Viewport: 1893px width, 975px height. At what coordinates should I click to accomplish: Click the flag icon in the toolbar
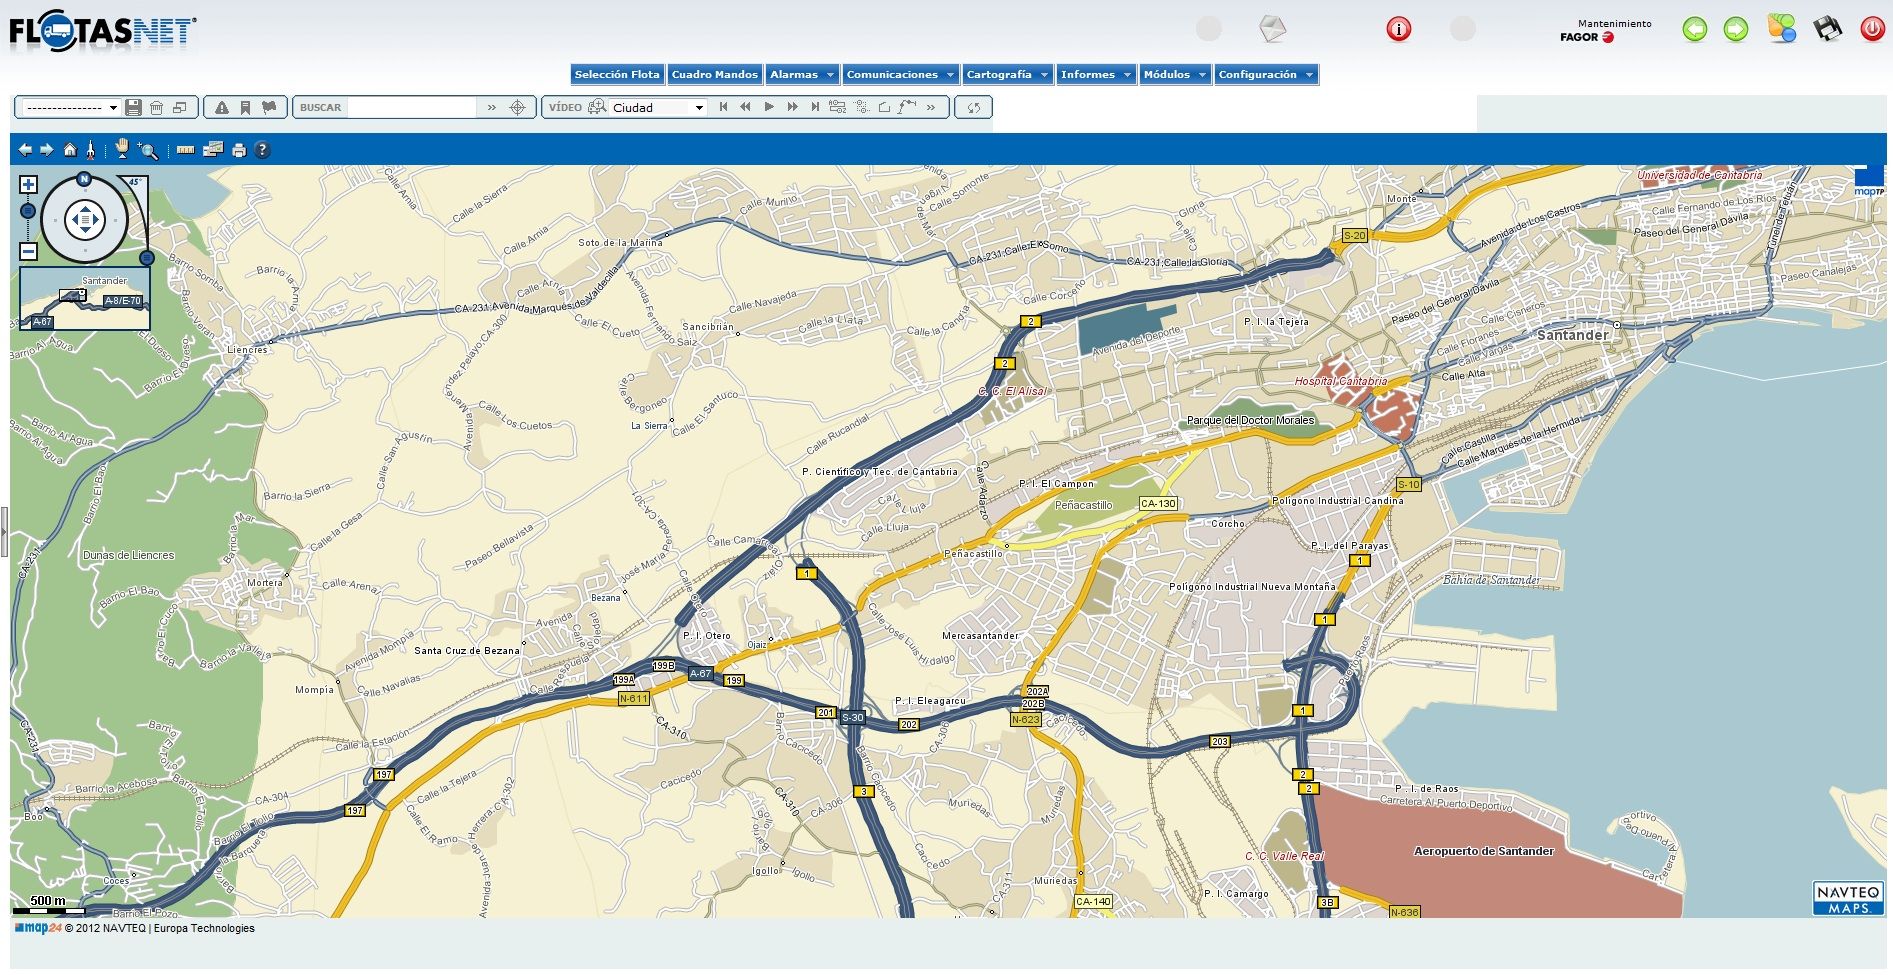click(x=269, y=107)
